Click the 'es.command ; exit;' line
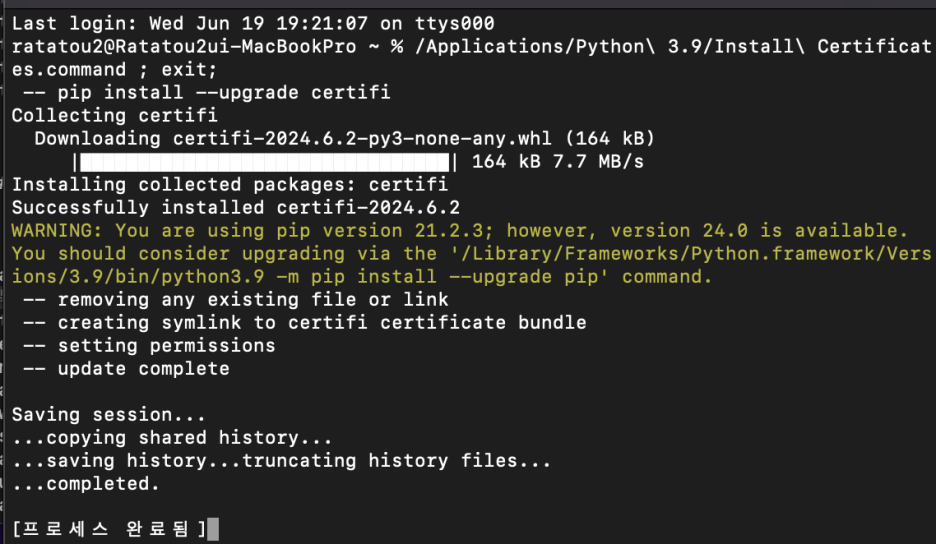Viewport: 936px width, 544px height. (115, 70)
